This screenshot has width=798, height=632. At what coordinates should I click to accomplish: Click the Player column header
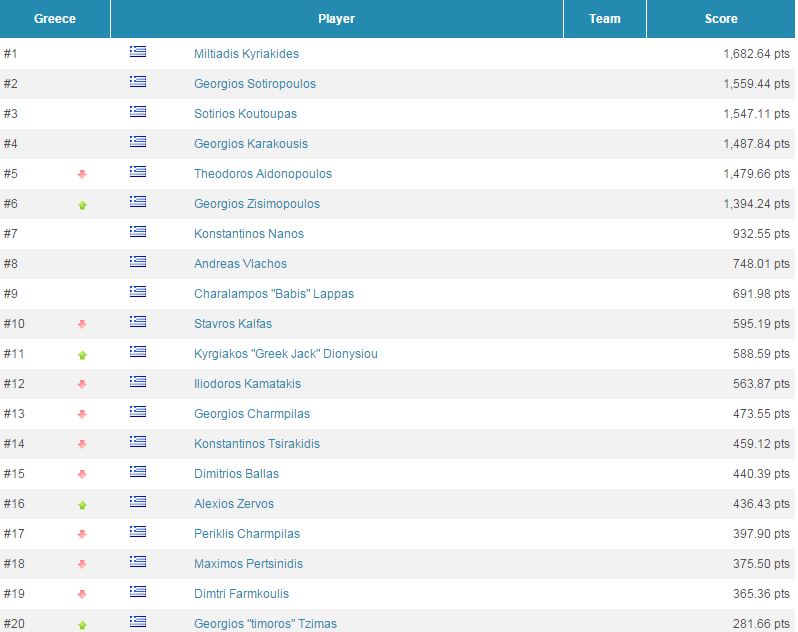click(336, 19)
